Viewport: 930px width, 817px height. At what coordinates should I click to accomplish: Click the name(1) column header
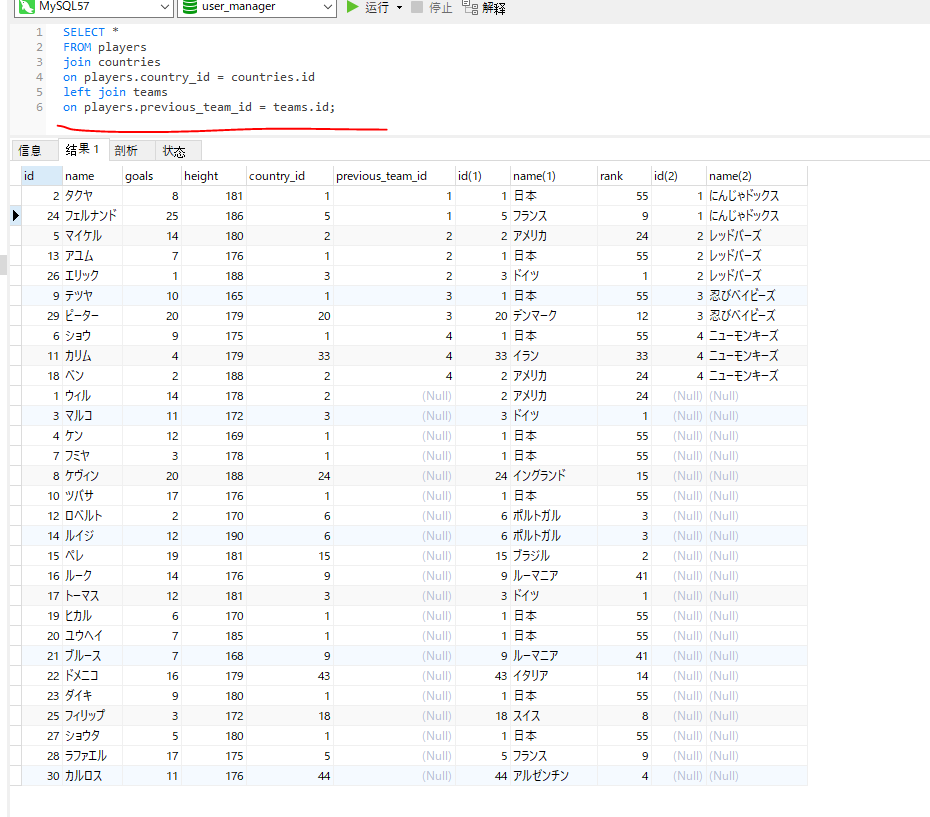(x=553, y=176)
